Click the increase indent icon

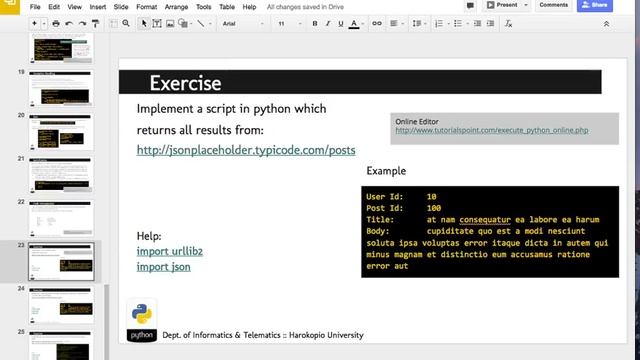[490, 24]
